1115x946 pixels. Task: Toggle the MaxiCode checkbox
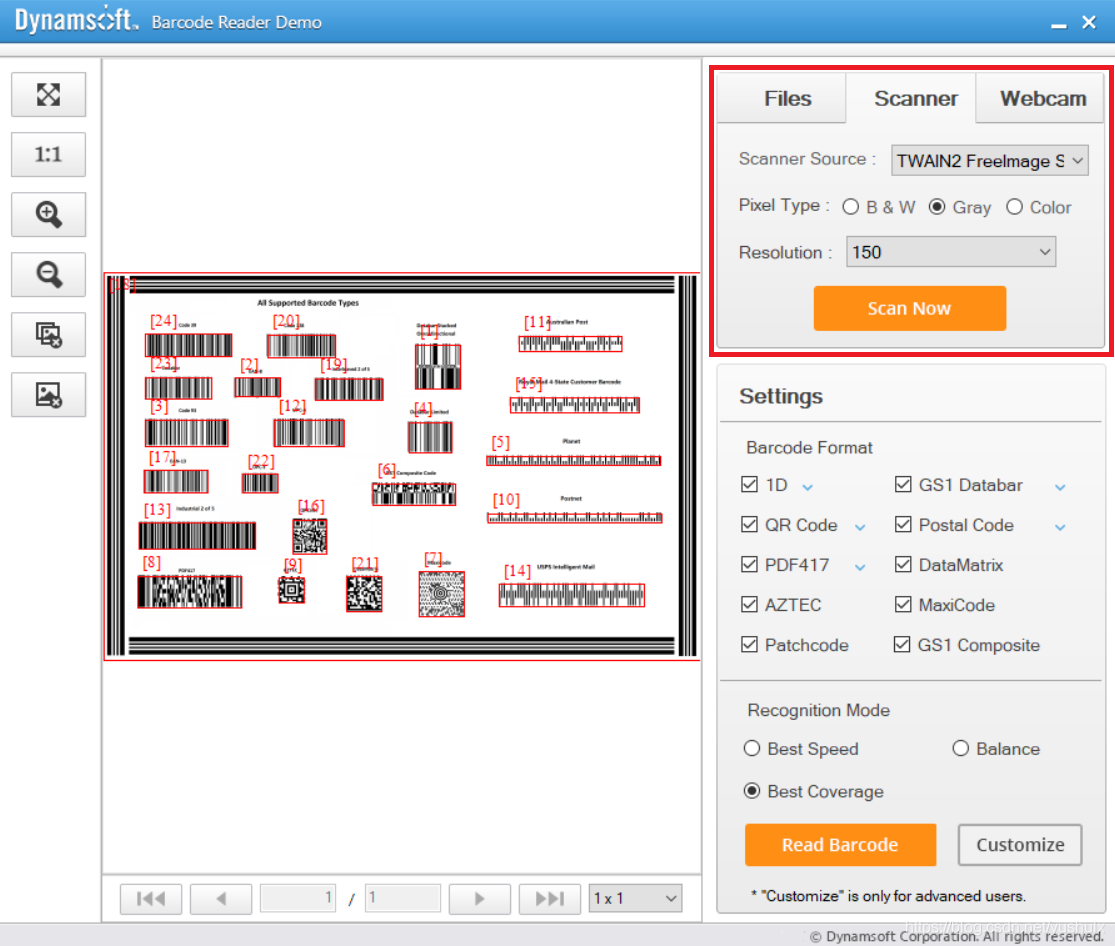[x=903, y=604]
